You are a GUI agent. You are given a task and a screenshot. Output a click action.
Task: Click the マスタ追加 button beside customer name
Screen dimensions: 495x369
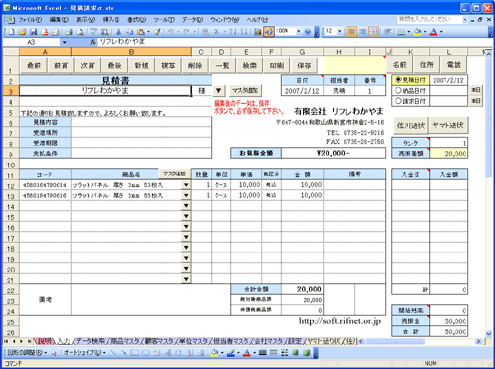pyautogui.click(x=245, y=91)
